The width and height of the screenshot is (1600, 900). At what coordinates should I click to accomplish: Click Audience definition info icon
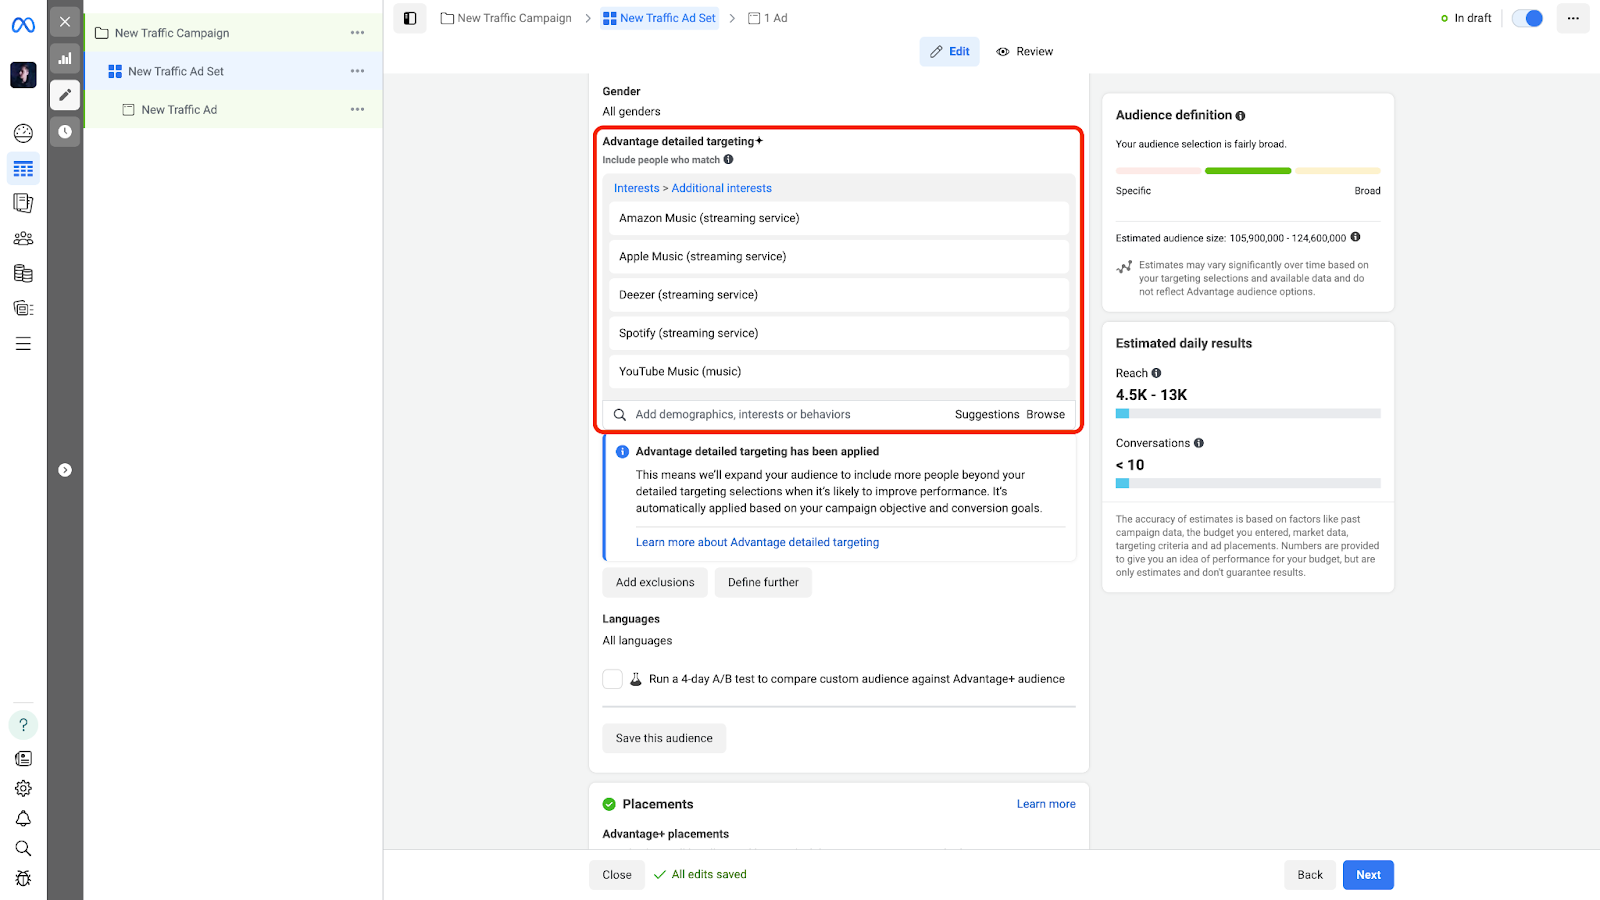(x=1241, y=116)
